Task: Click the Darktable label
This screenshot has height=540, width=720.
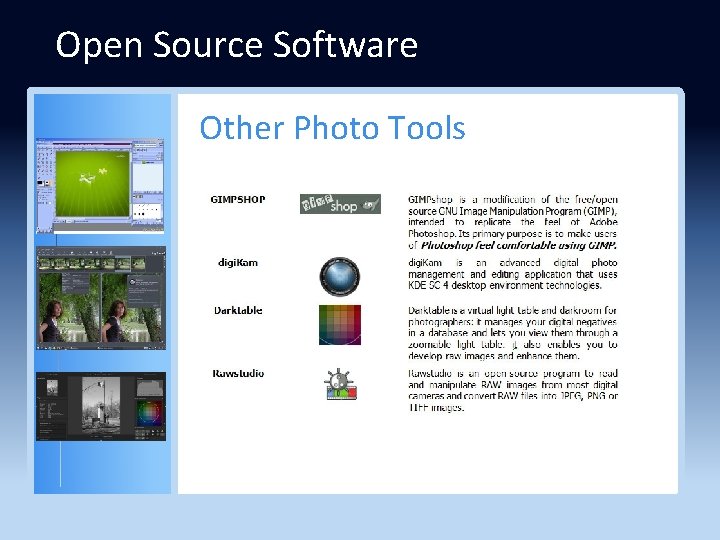Action: tap(238, 310)
